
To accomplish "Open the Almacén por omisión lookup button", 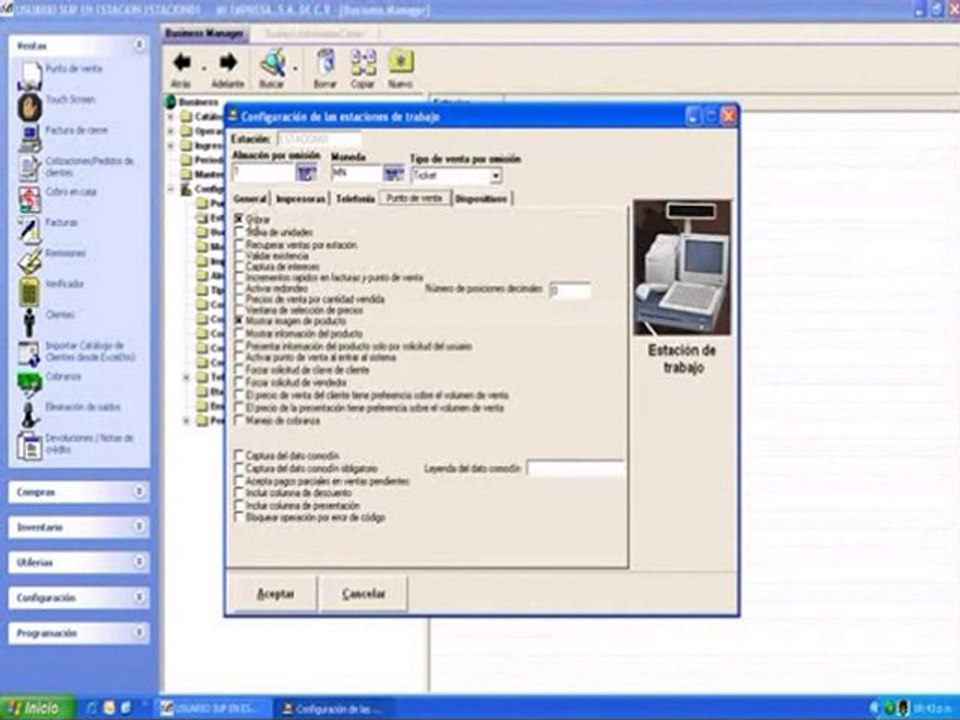I will tap(306, 173).
